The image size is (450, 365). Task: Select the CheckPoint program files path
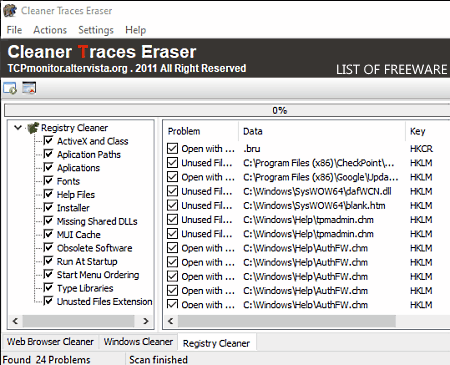[x=319, y=163]
